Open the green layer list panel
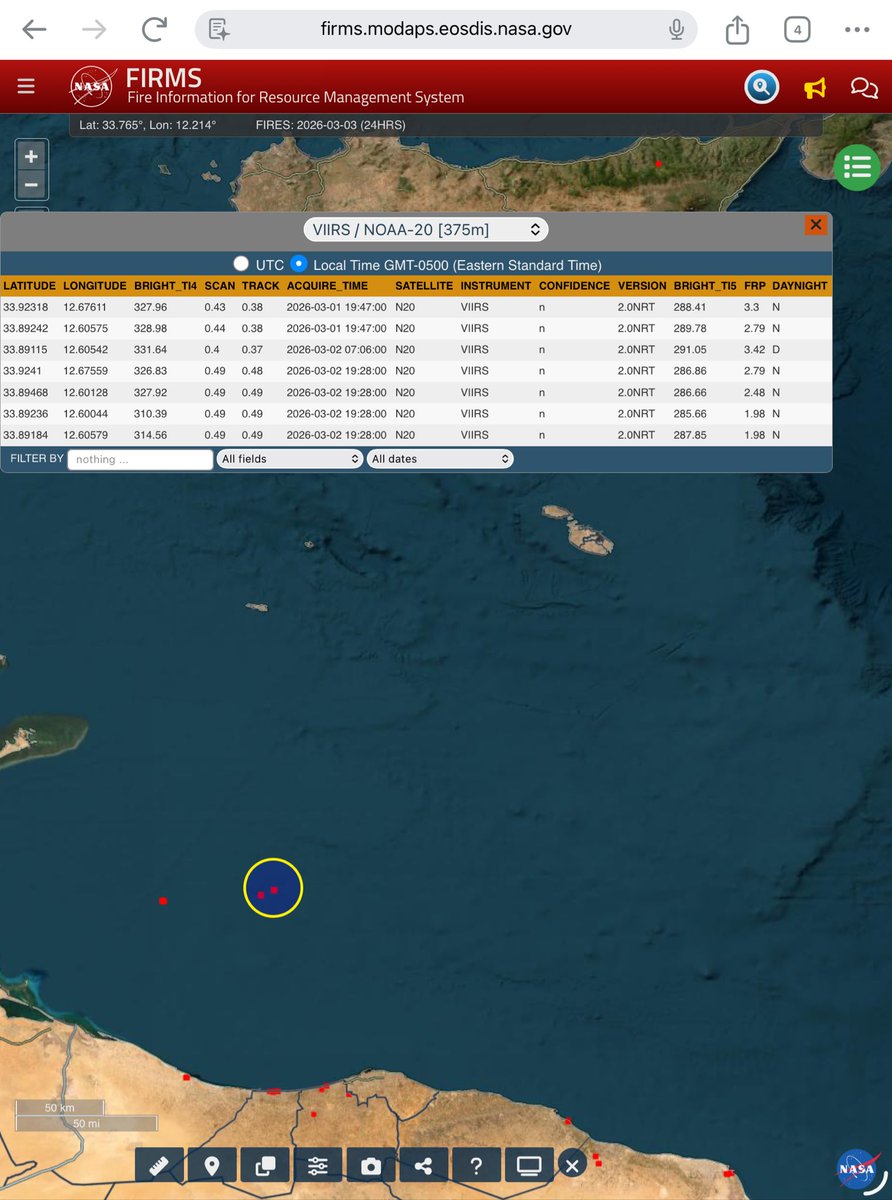This screenshot has width=892, height=1200. (857, 167)
